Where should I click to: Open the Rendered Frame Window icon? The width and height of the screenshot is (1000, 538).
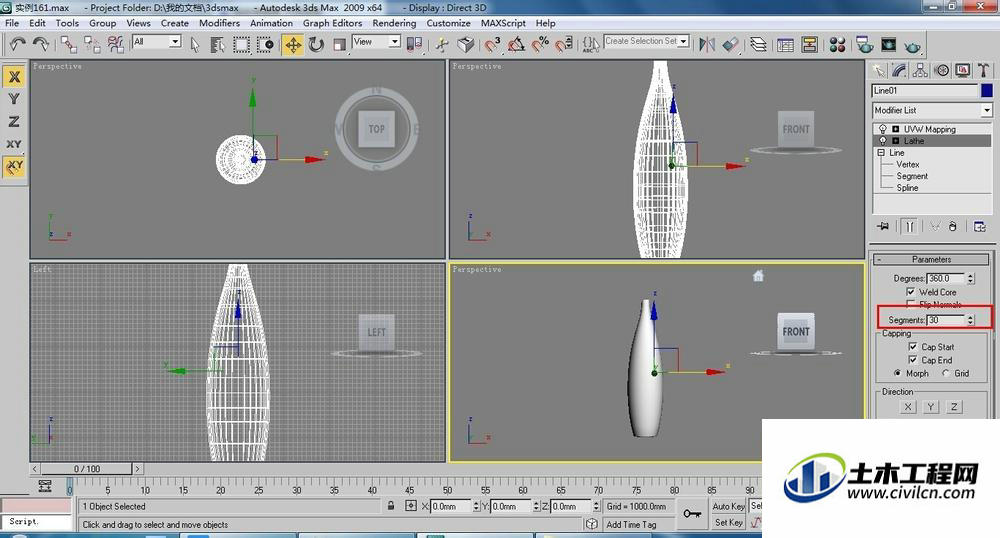(x=888, y=45)
